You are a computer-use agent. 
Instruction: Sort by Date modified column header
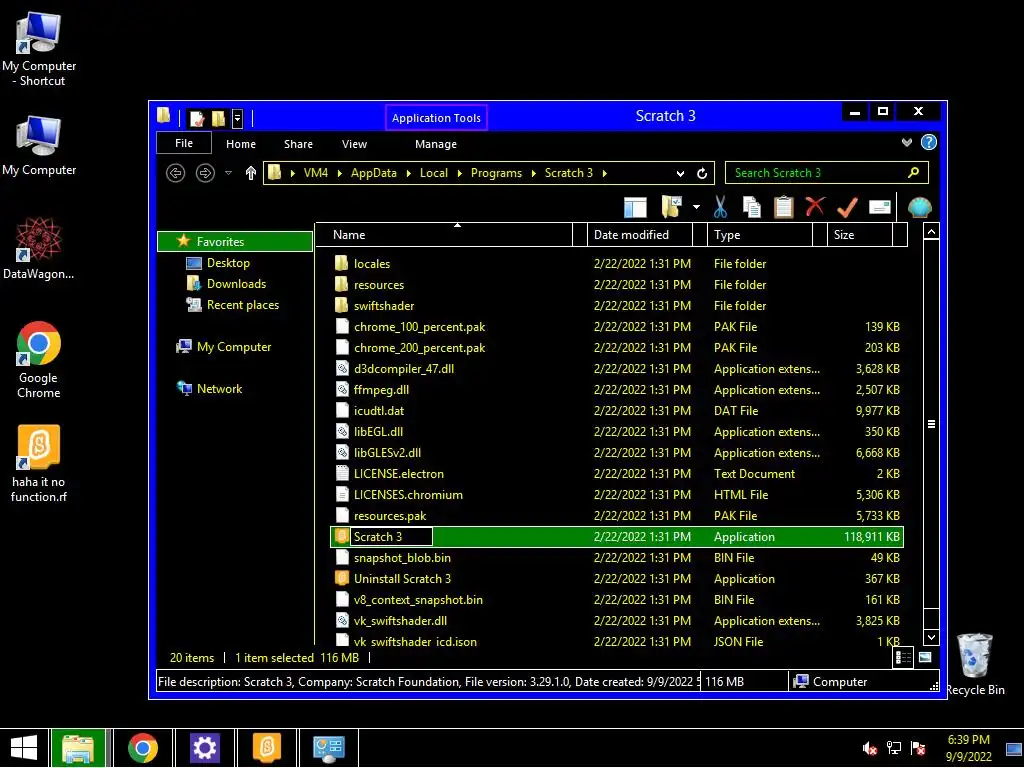pos(640,234)
